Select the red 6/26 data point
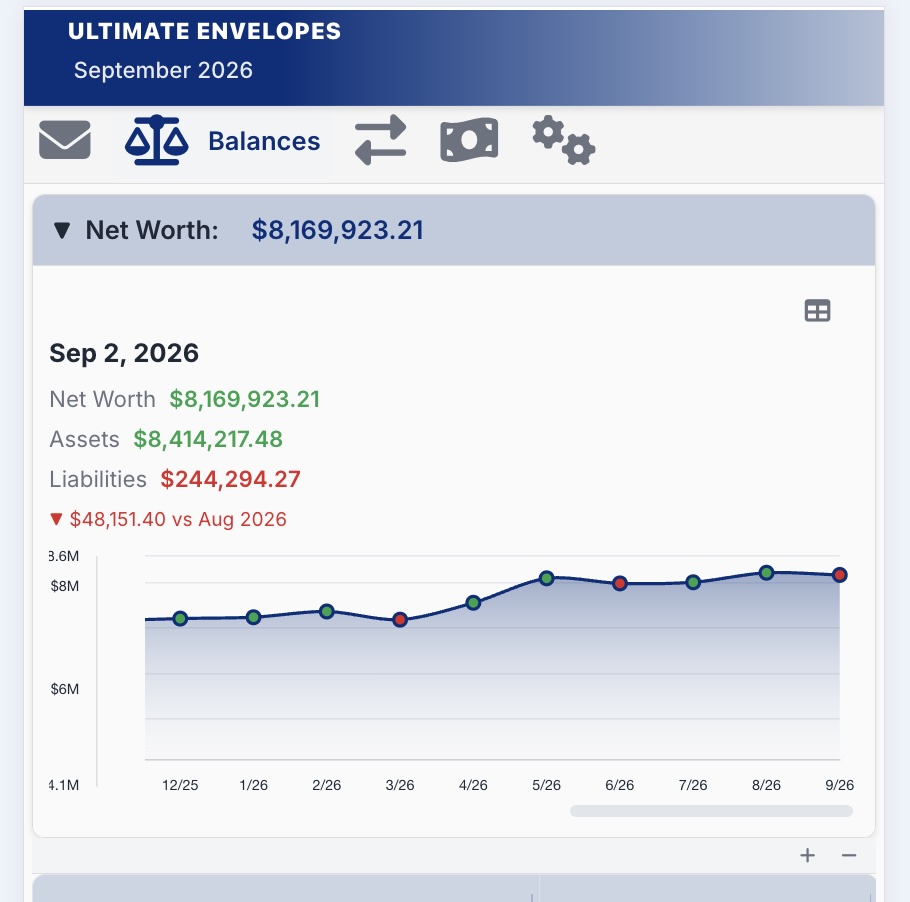910x902 pixels. click(x=620, y=583)
